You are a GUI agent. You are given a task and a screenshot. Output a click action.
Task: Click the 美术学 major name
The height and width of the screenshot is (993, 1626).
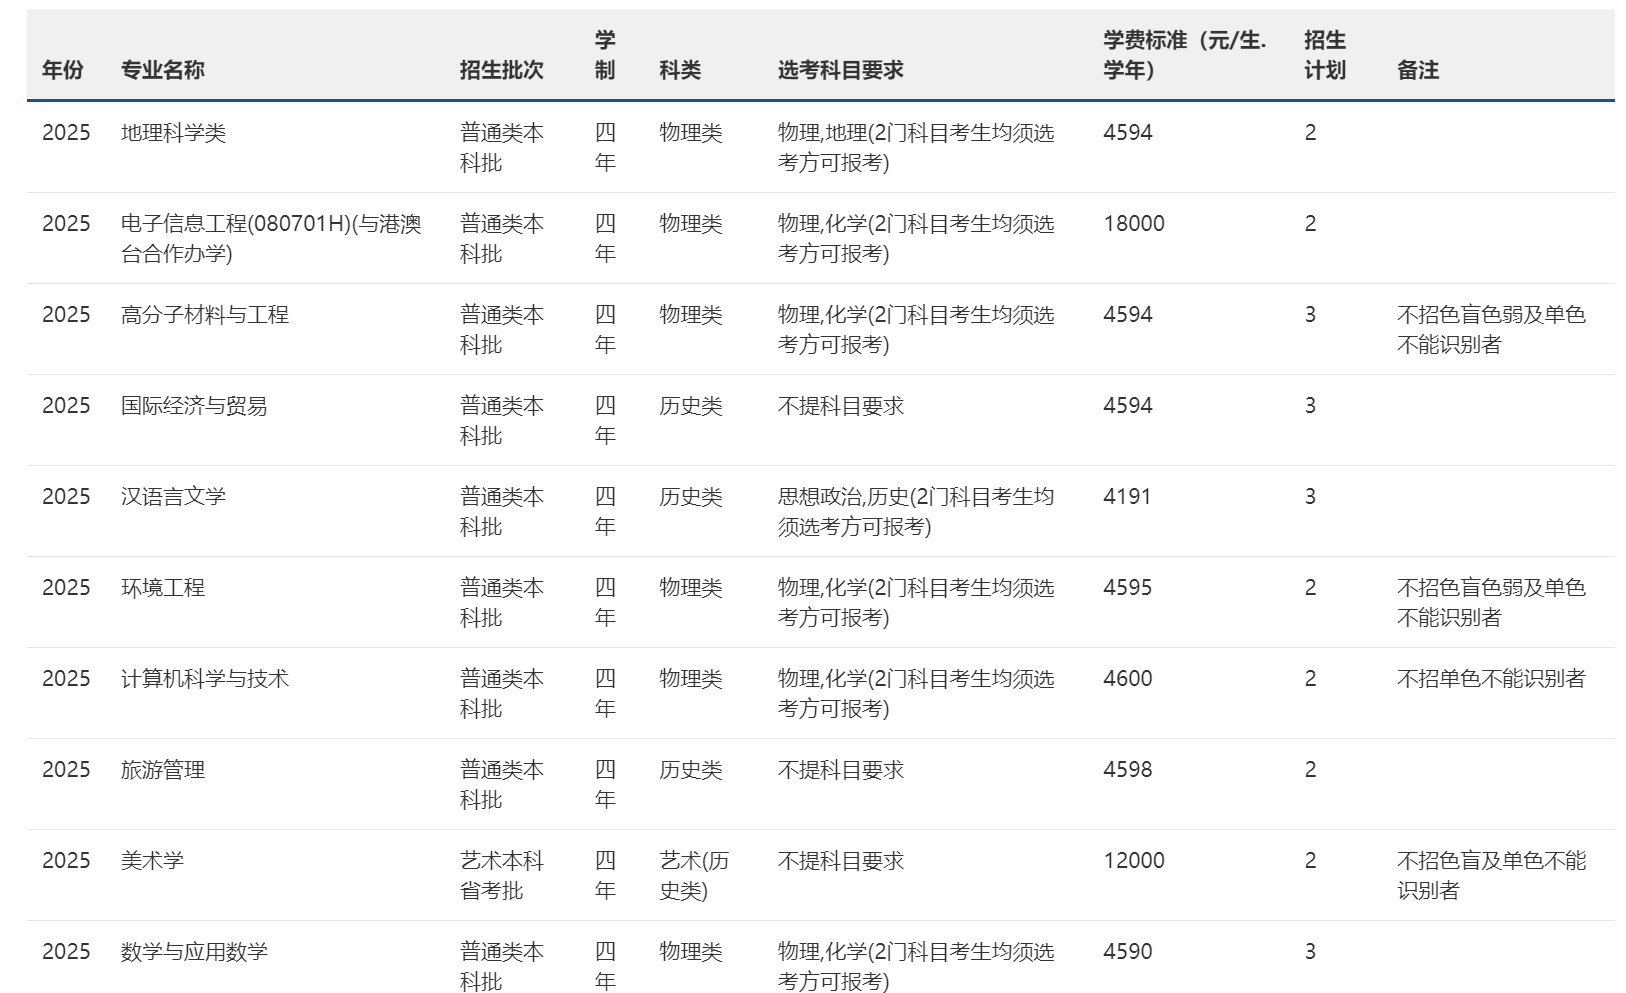coord(152,861)
